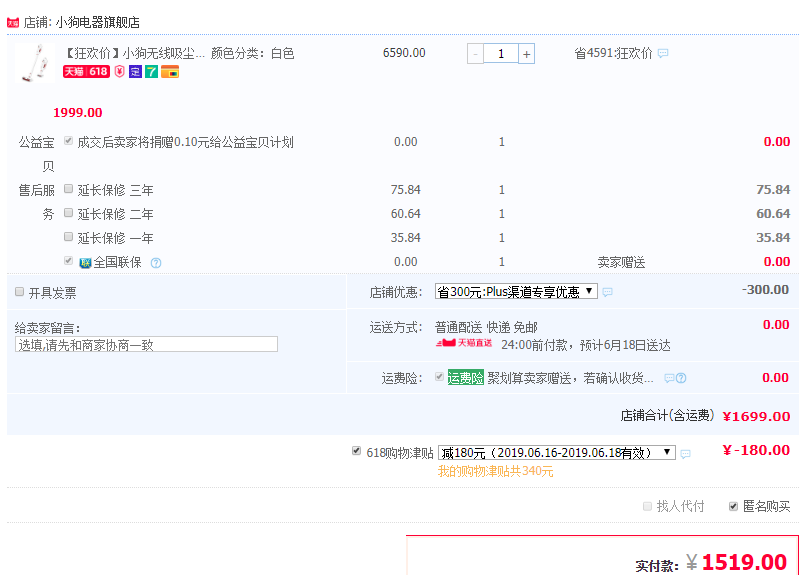Click the 6590.00 original price

coord(404,53)
